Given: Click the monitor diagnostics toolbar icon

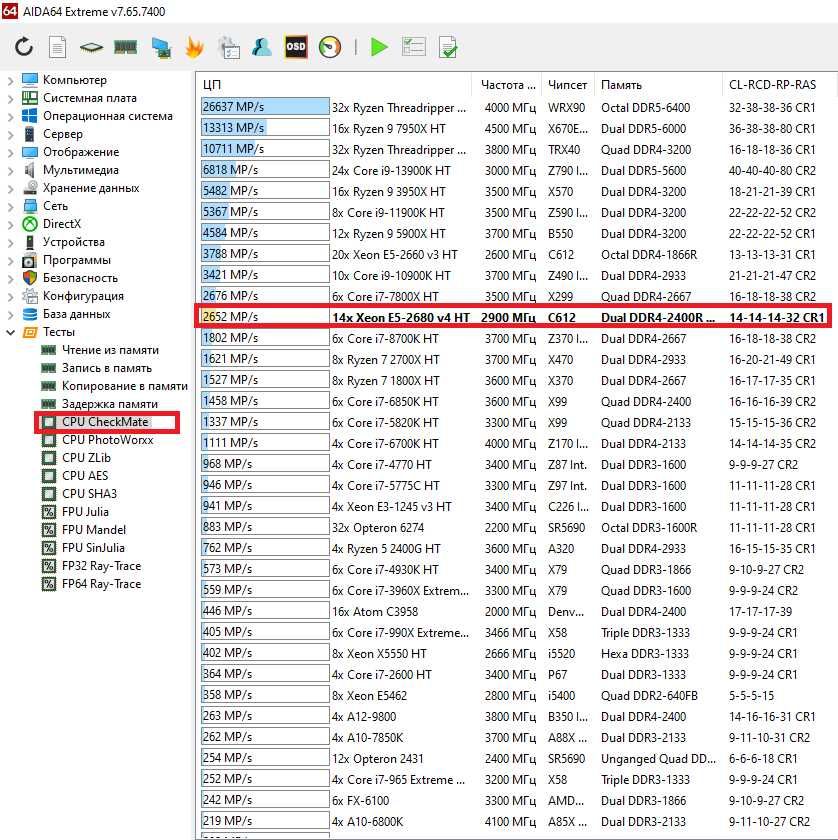Looking at the screenshot, I should tap(161, 48).
